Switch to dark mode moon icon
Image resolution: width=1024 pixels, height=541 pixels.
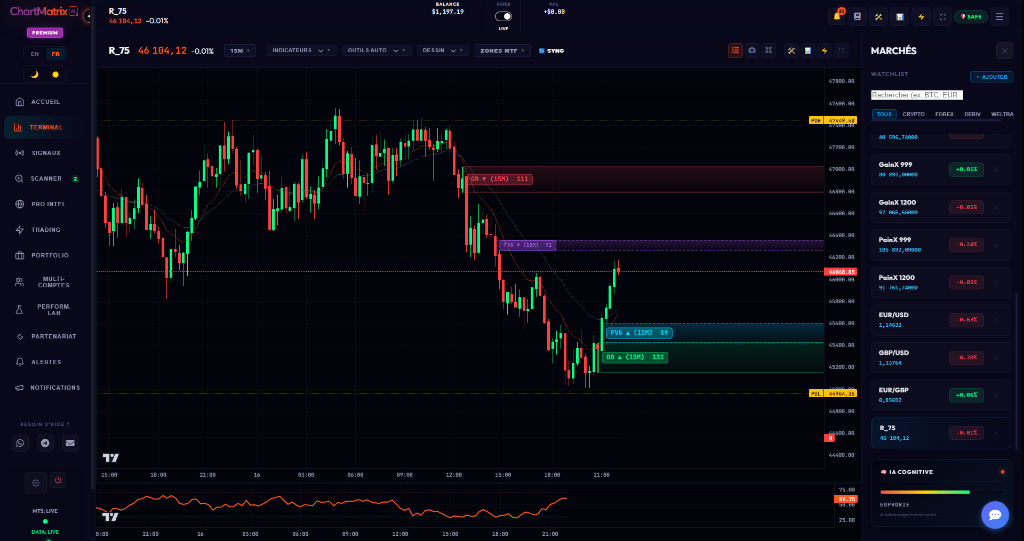tap(35, 74)
